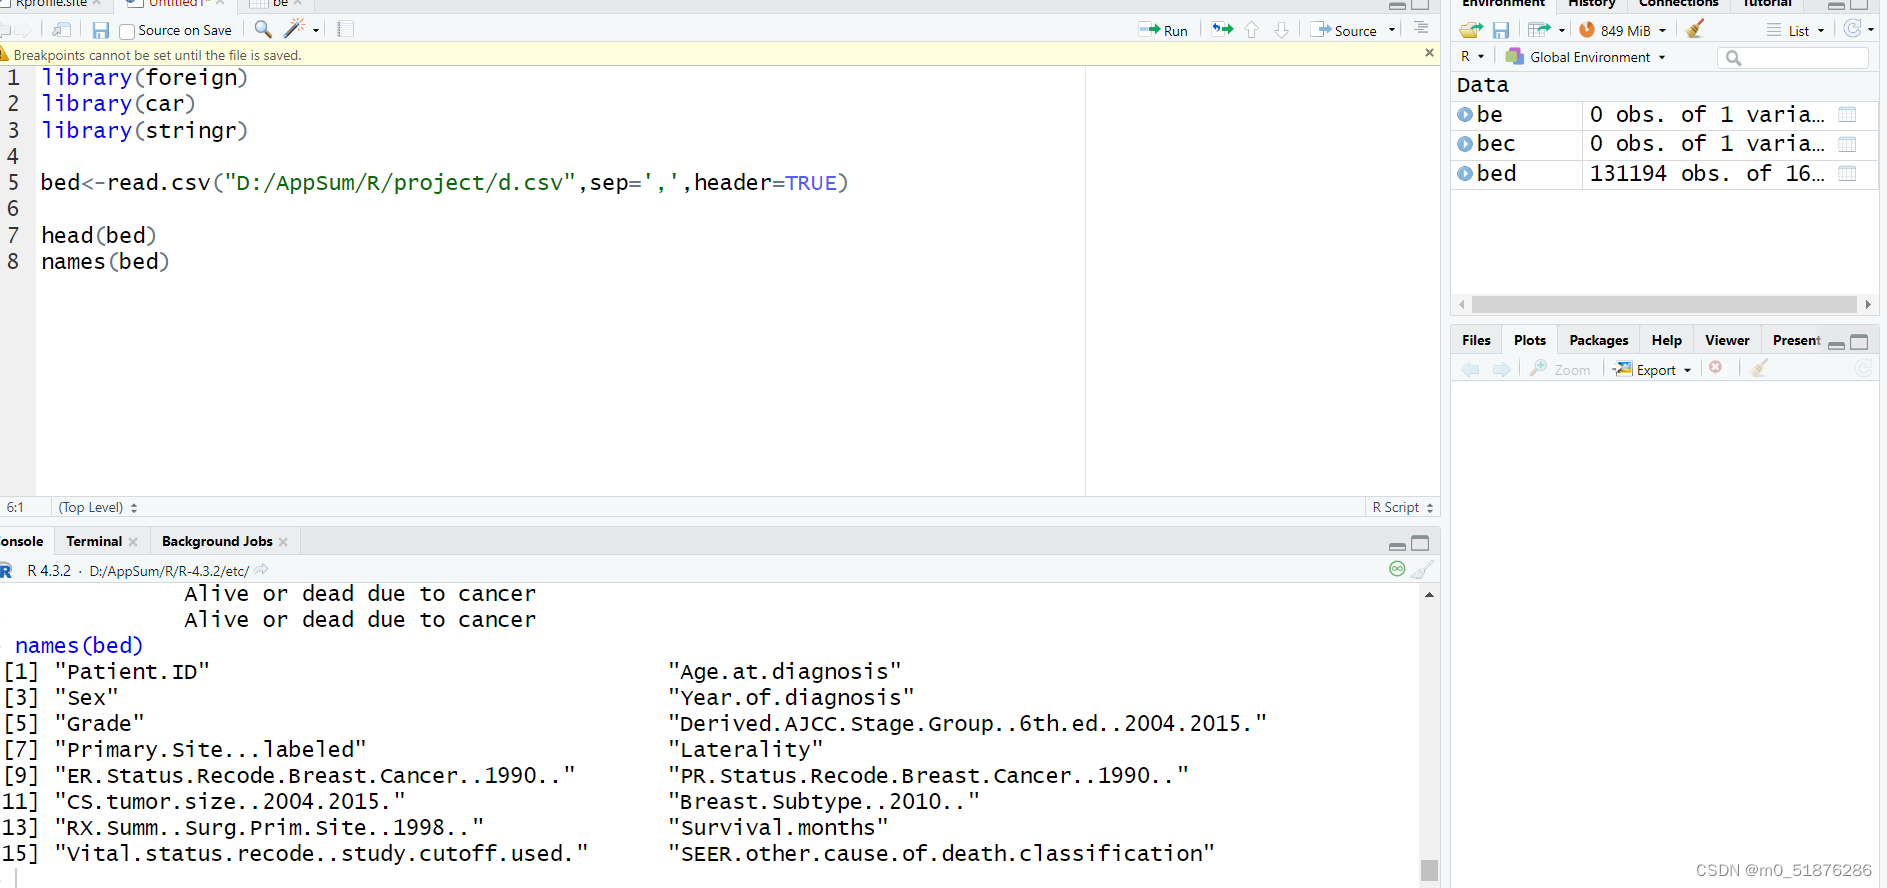
Task: Expand the 'bec' data object
Action: [1465, 144]
